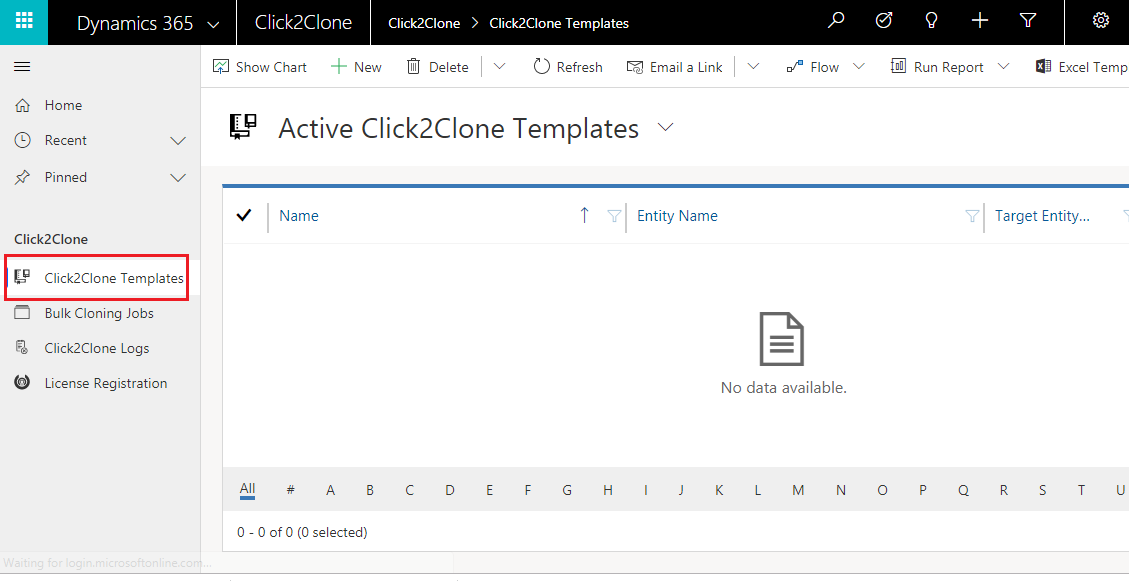Screen dimensions: 1129x581
Task: Open Bulk Cloning Jobs in sidebar
Action: (98, 313)
